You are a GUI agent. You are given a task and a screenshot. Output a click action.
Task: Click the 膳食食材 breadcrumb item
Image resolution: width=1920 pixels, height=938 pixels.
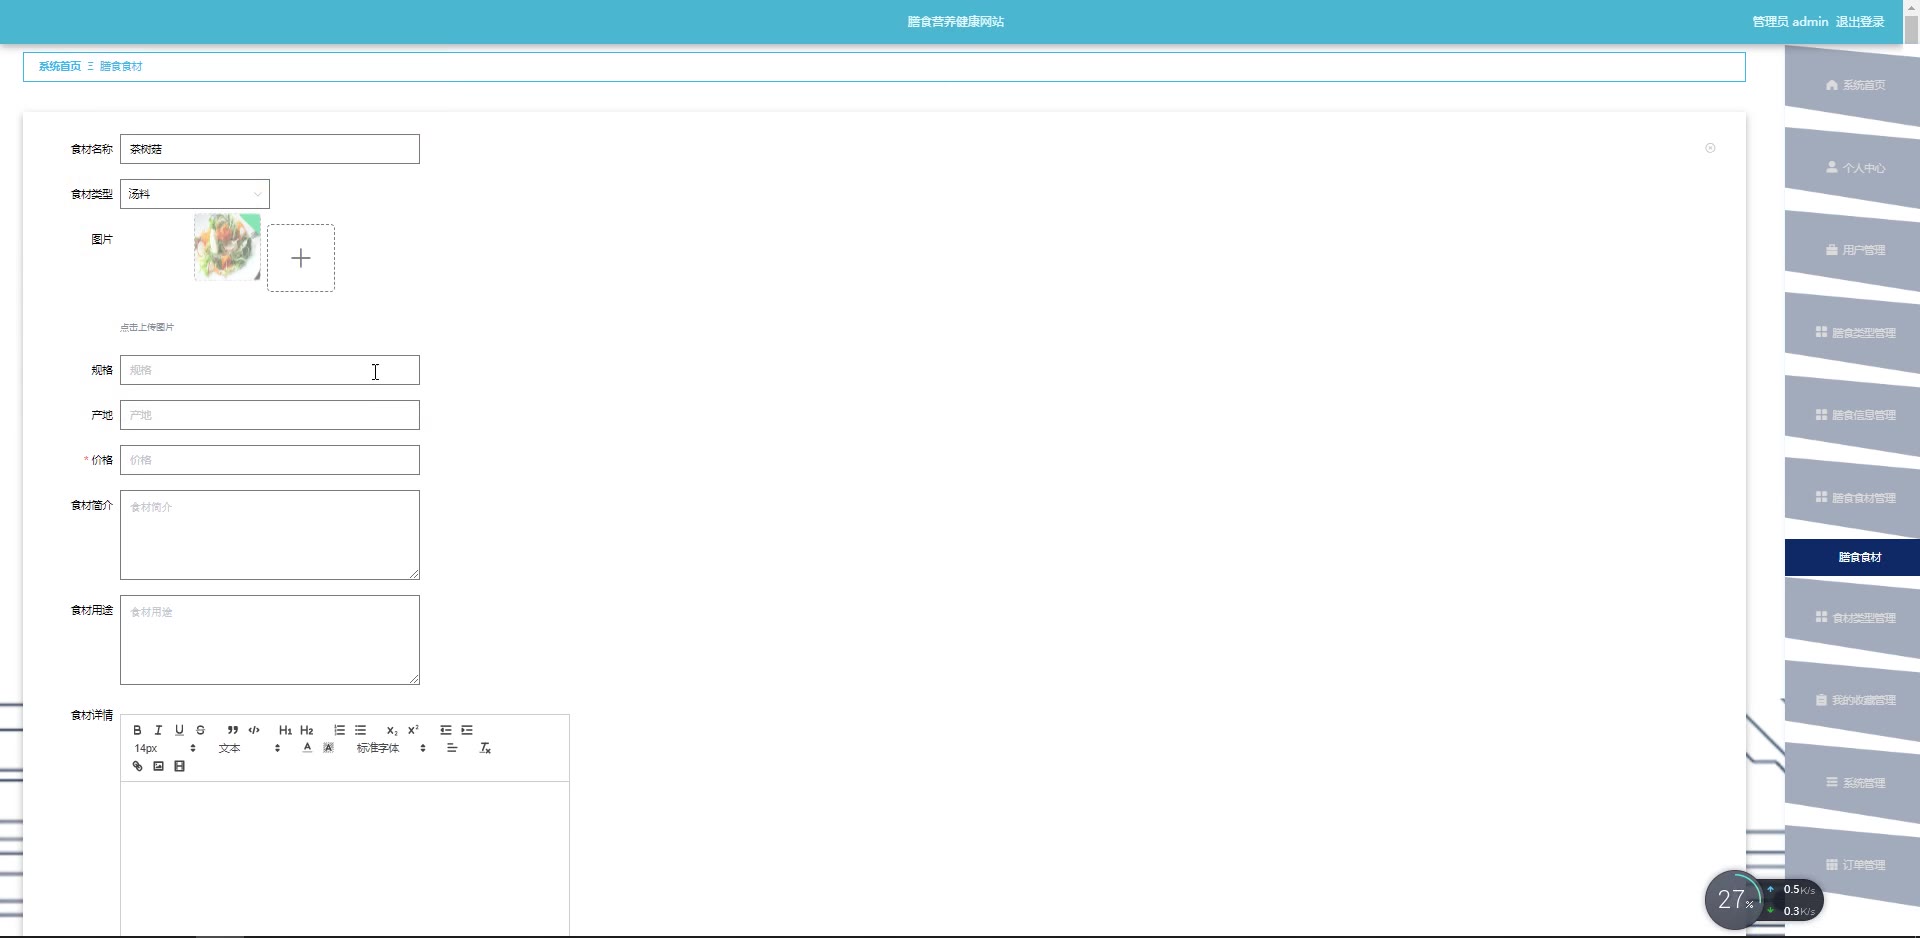tap(121, 66)
